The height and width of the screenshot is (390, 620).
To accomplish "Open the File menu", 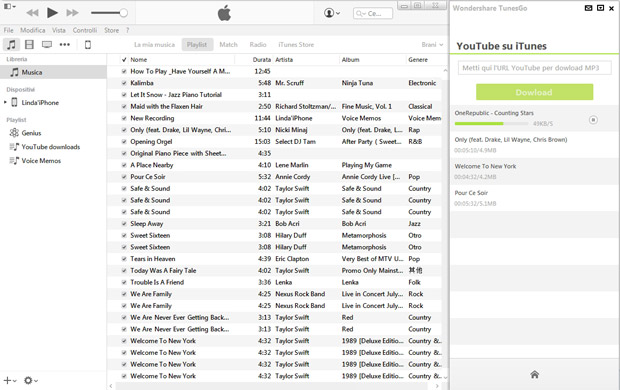I will click(8, 30).
